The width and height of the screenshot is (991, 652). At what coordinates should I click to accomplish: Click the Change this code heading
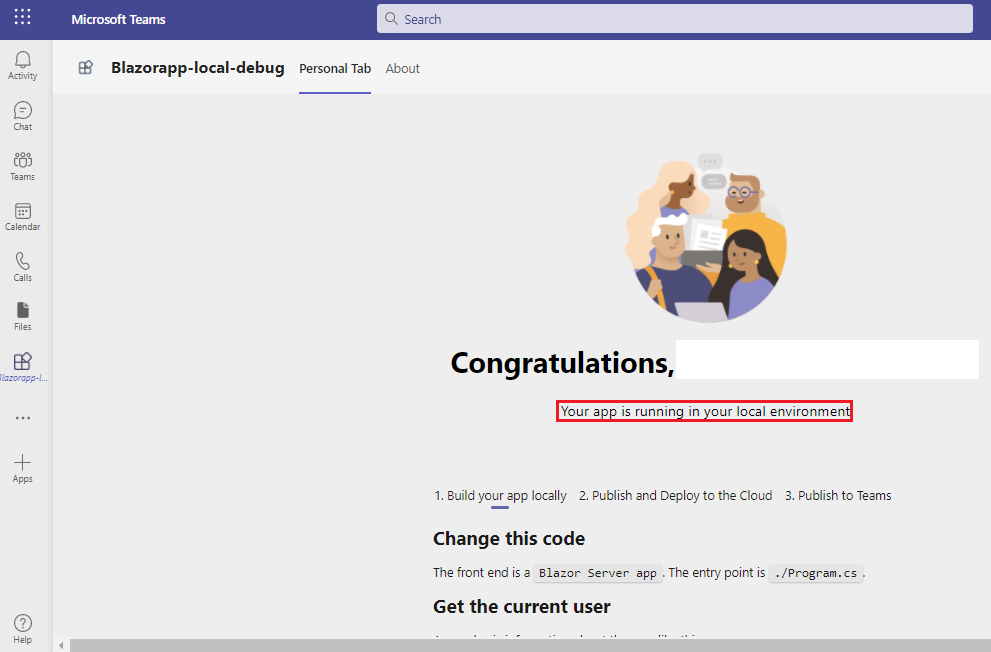pos(509,539)
